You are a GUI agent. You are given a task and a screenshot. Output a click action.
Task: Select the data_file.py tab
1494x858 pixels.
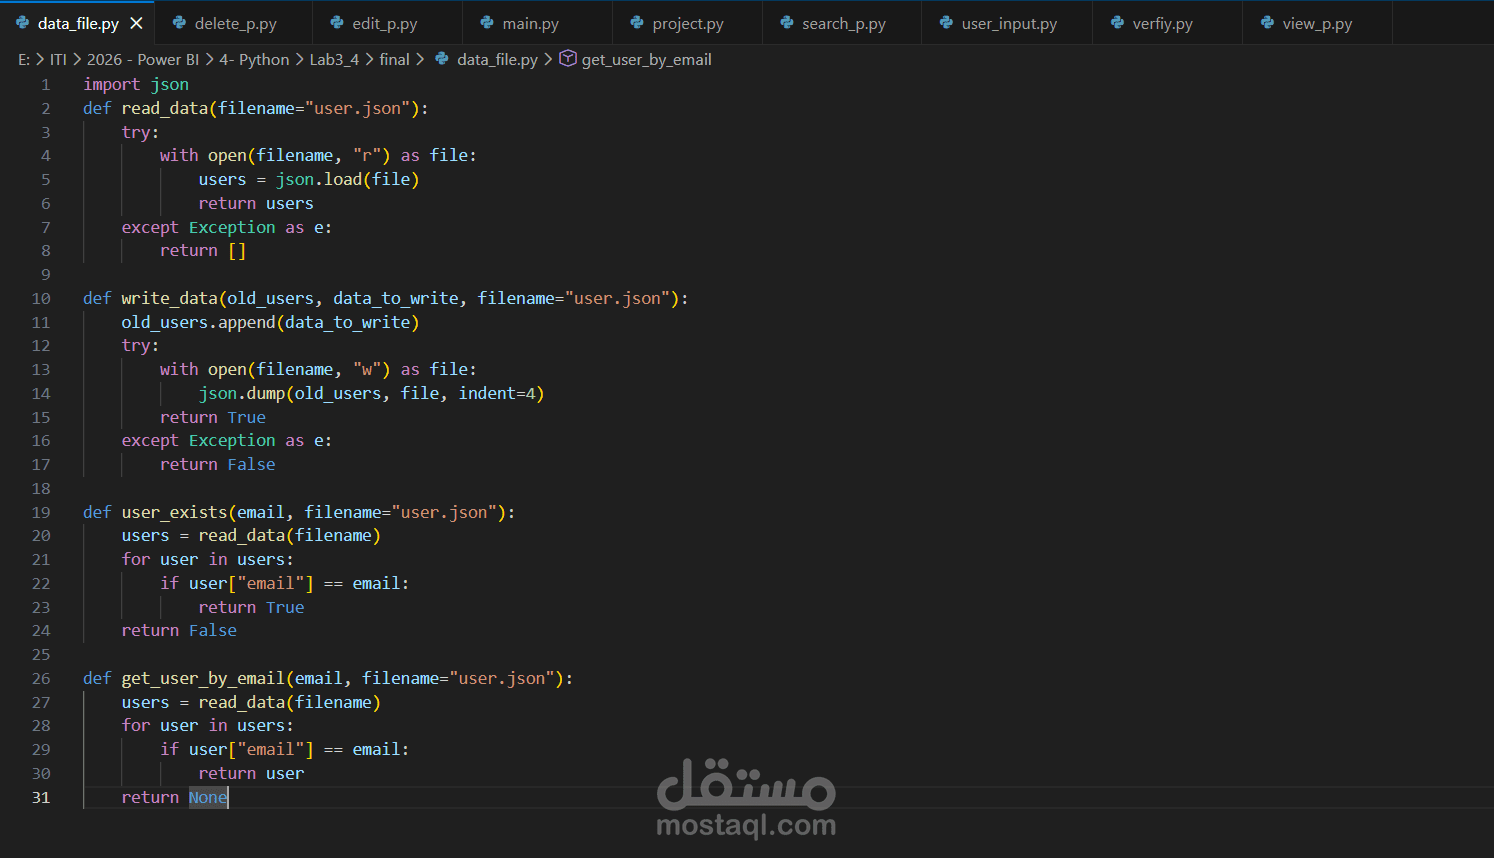(x=78, y=23)
